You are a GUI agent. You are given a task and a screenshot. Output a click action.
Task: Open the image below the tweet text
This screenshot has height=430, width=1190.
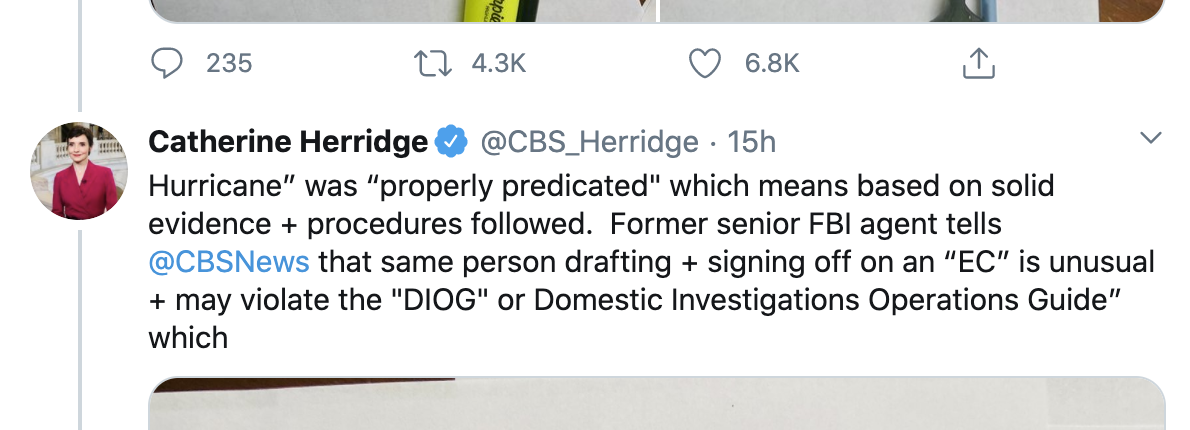coord(656,403)
